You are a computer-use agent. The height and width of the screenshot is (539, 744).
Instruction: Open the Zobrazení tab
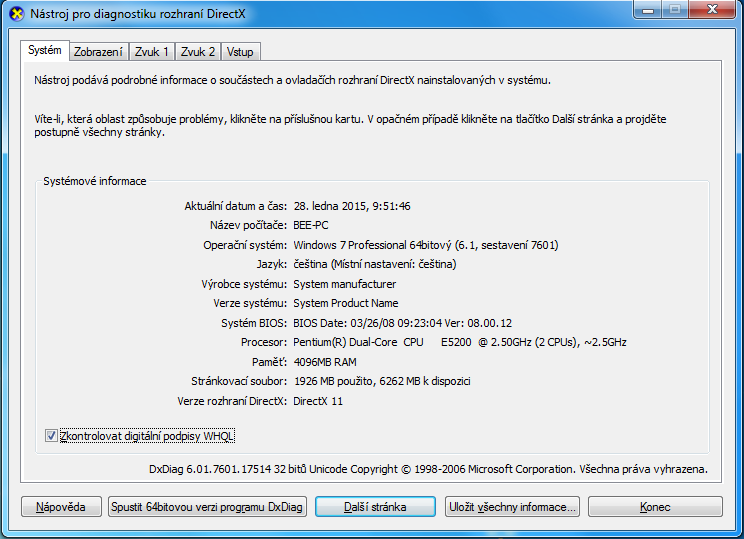[98, 52]
